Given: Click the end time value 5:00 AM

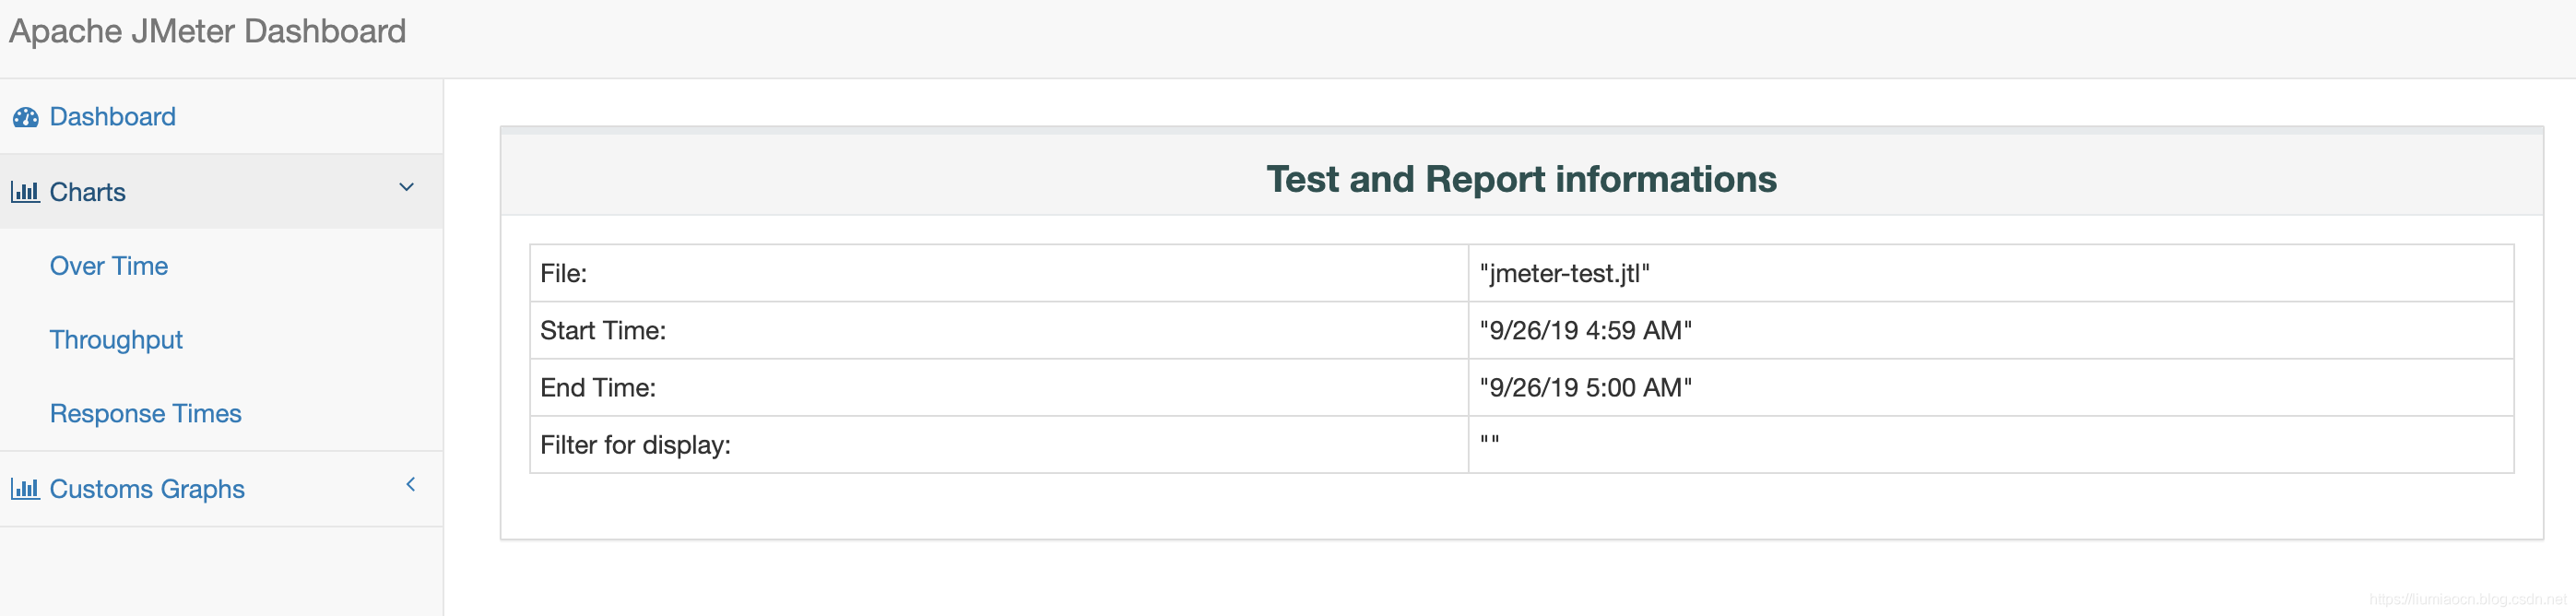Looking at the screenshot, I should coord(1585,388).
